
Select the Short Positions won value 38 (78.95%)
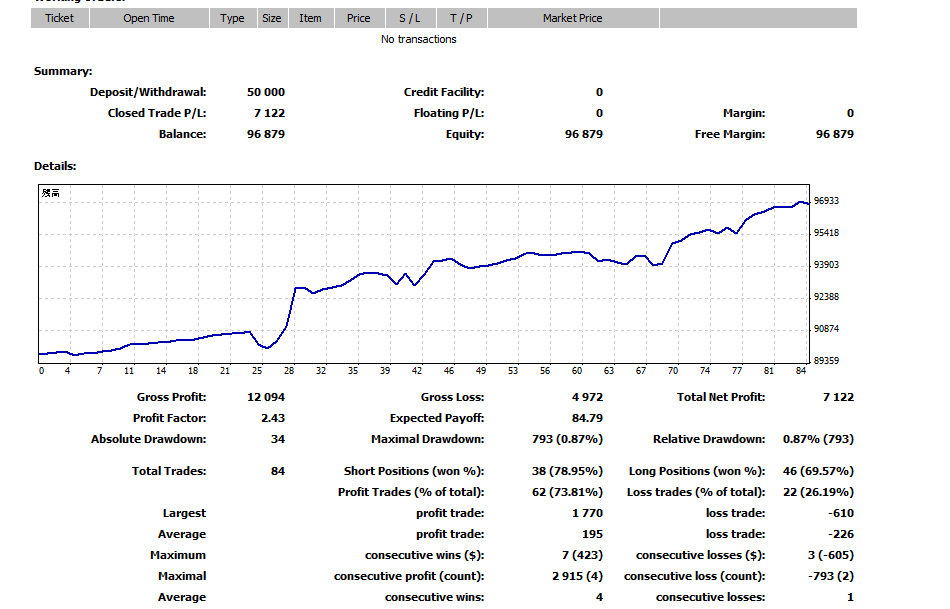[x=565, y=471]
